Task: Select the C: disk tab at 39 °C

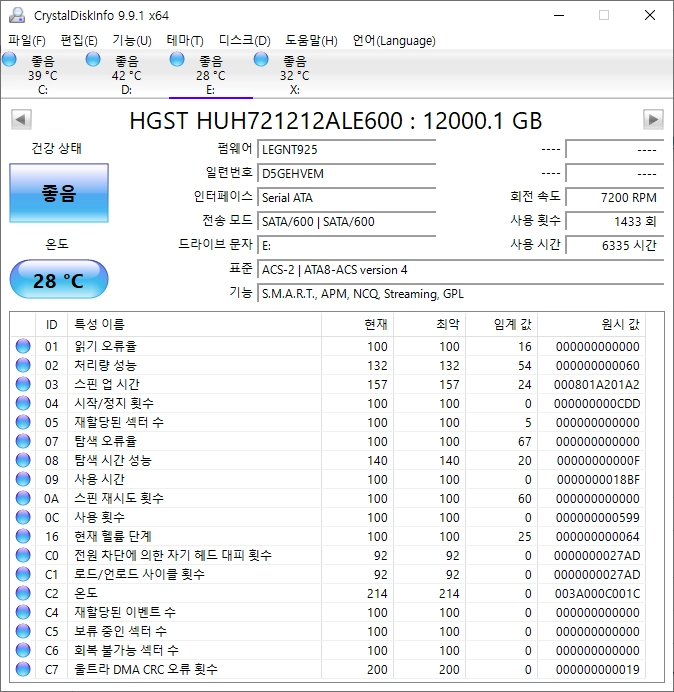Action: click(42, 75)
